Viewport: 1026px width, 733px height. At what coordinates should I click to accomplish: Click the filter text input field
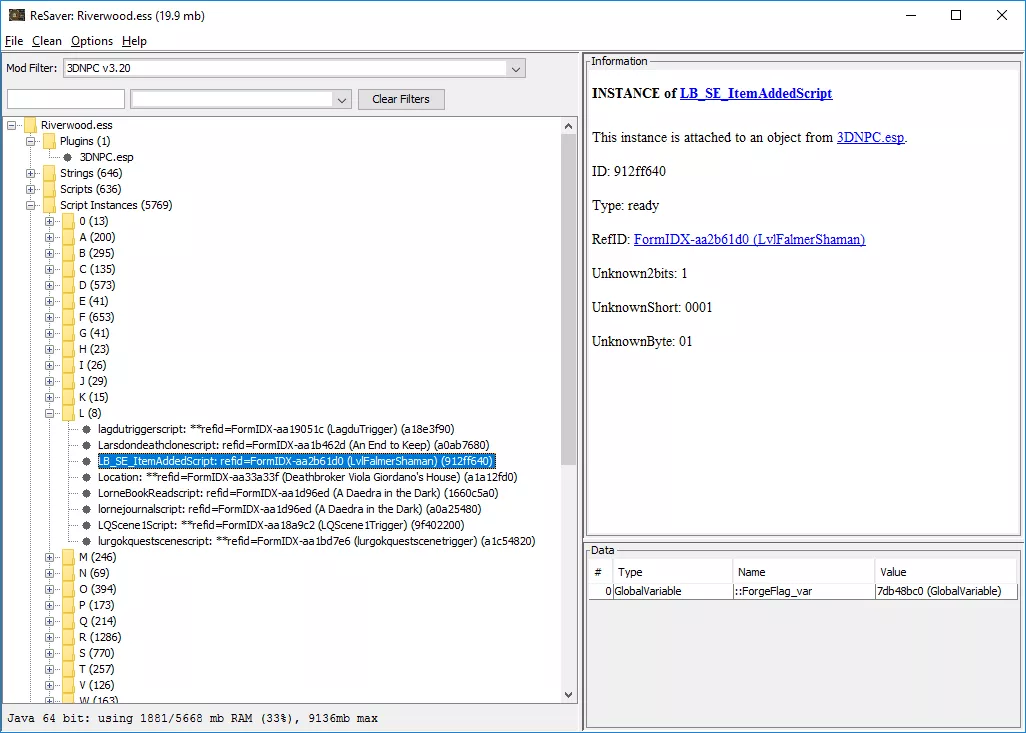pyautogui.click(x=66, y=99)
